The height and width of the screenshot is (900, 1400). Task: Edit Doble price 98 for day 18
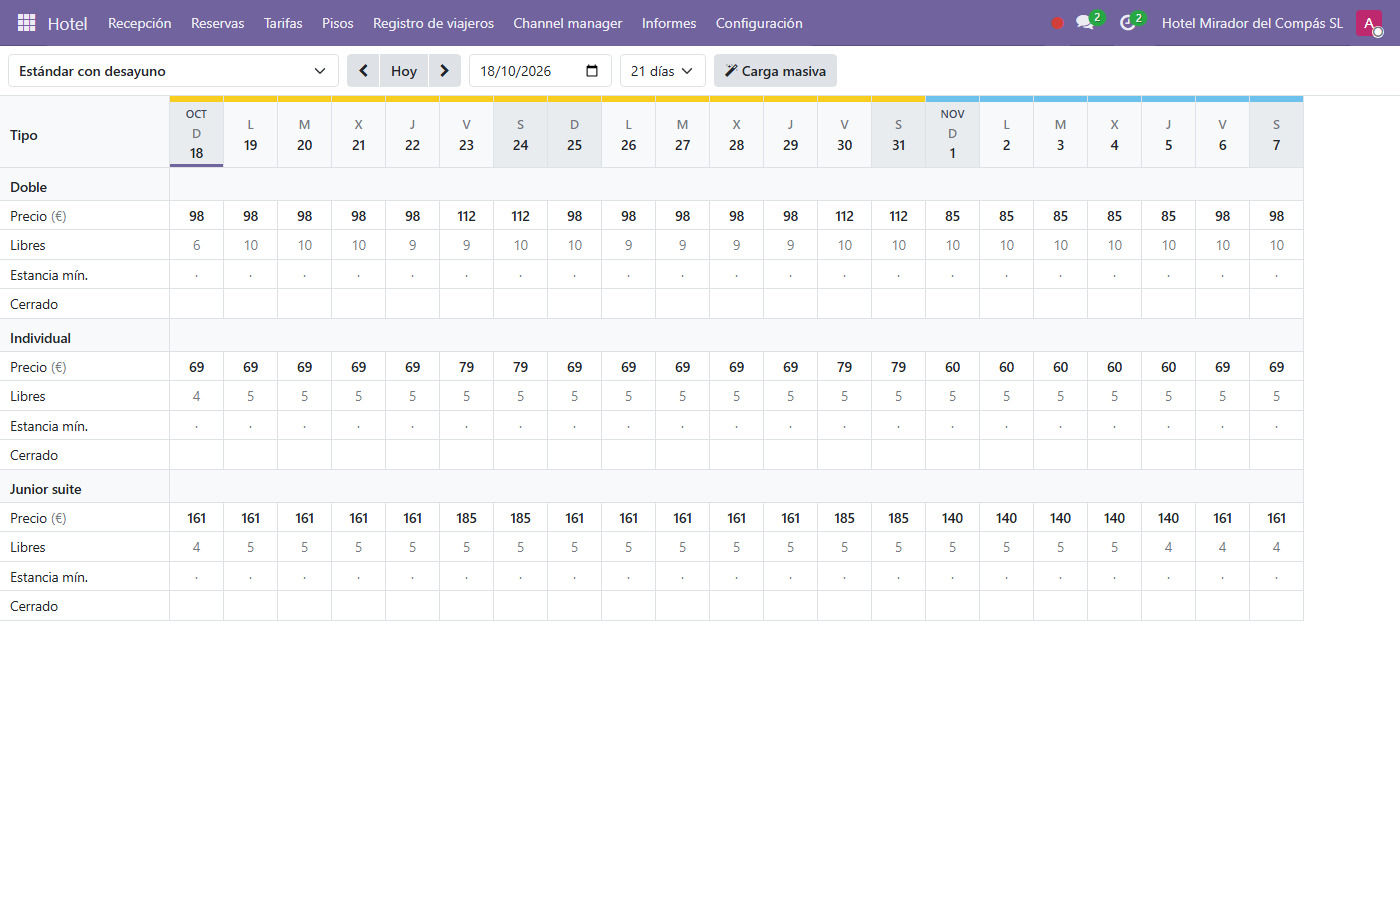point(197,216)
